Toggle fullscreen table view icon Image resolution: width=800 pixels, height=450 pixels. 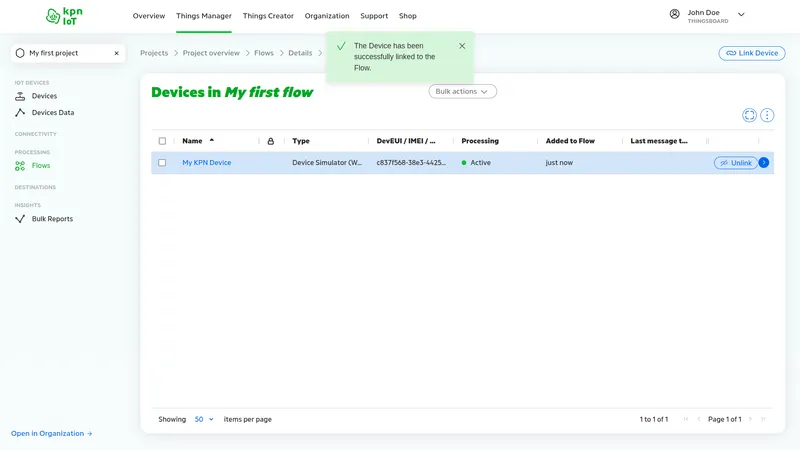click(x=749, y=115)
